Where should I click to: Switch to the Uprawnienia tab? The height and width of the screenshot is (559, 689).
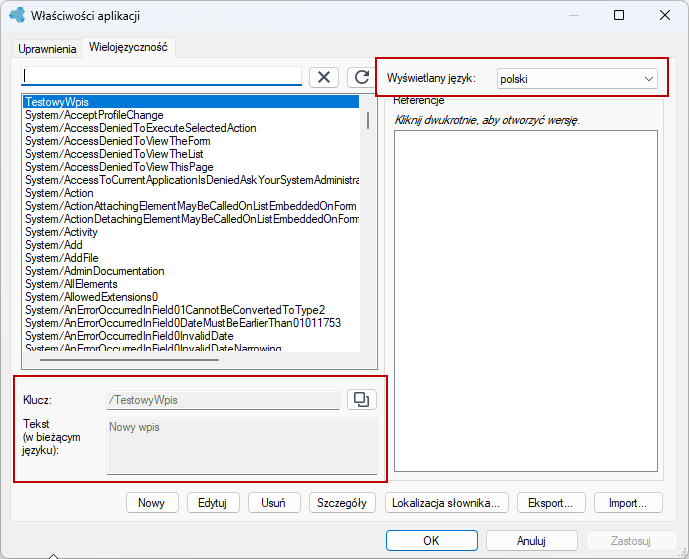point(47,49)
